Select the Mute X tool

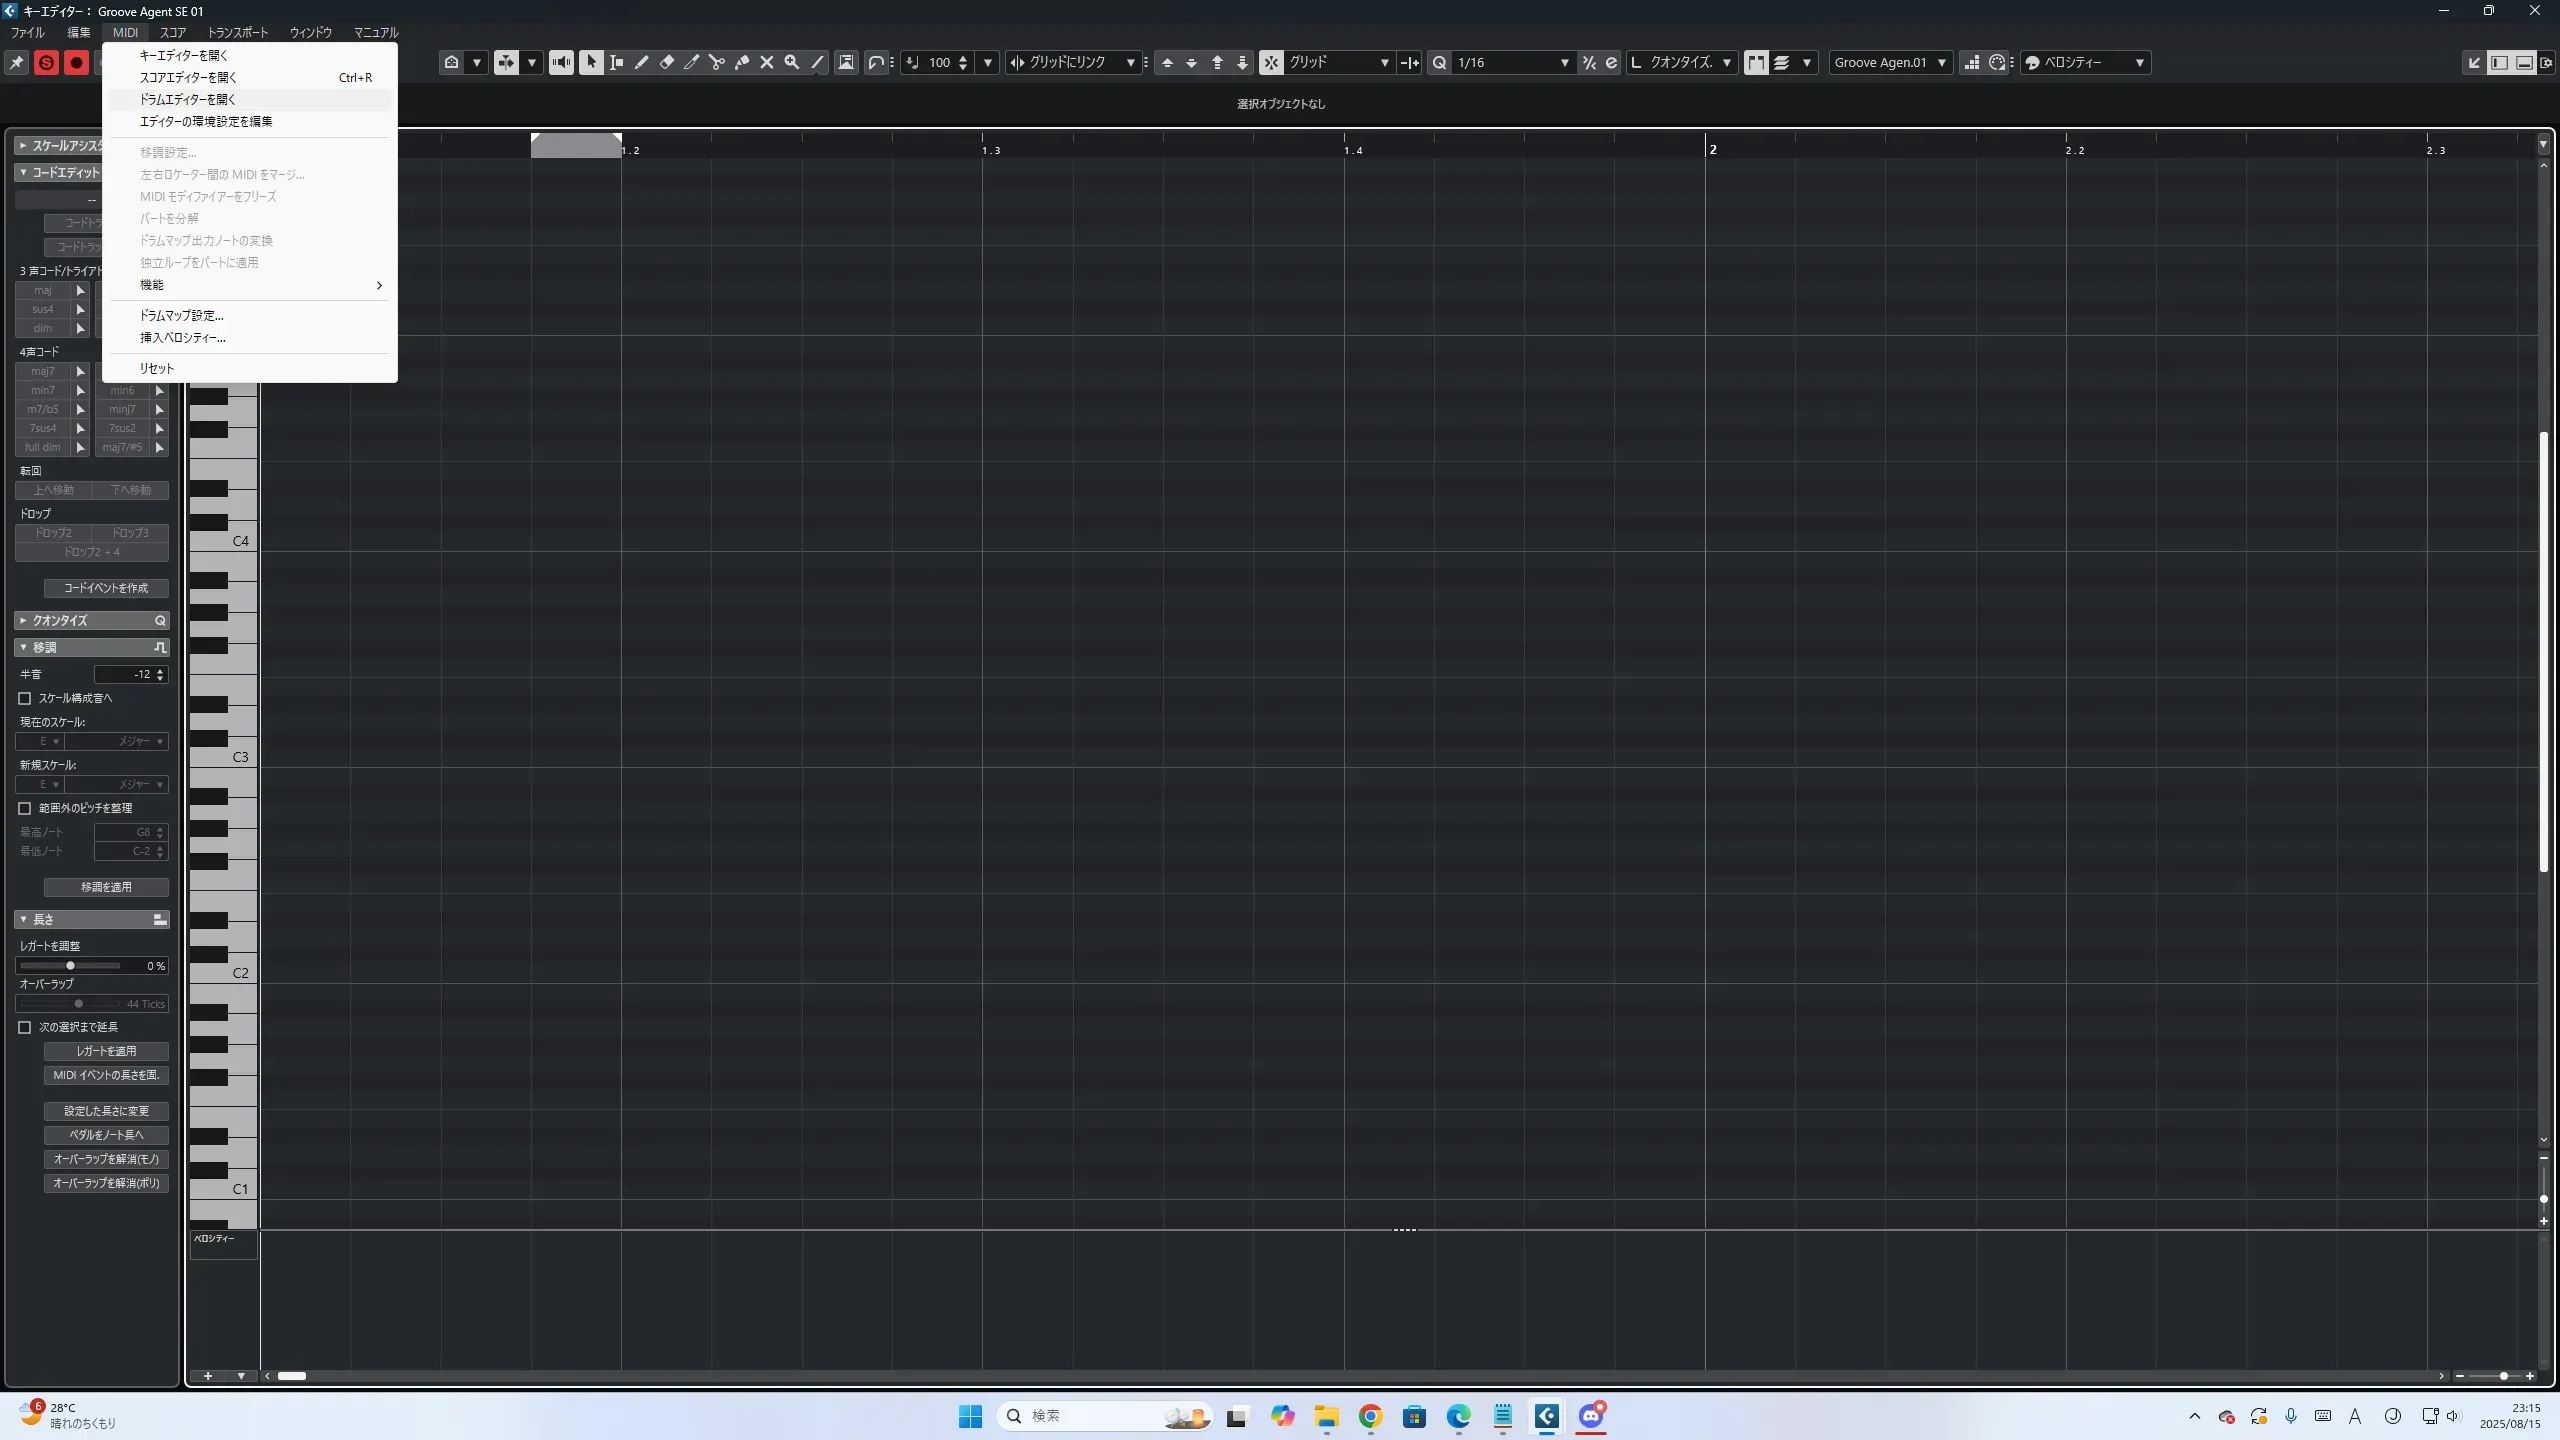767,62
